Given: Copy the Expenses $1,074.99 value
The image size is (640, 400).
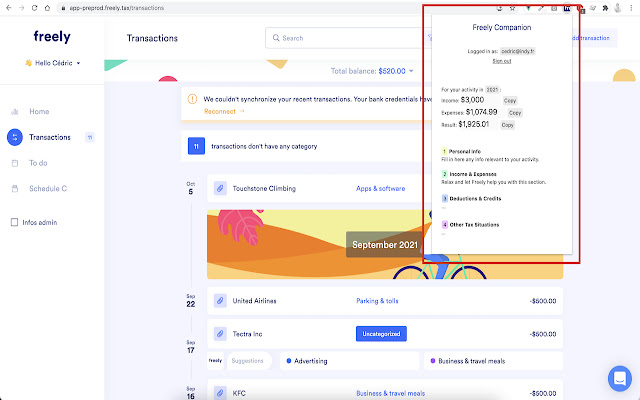Looking at the screenshot, I should click(515, 113).
